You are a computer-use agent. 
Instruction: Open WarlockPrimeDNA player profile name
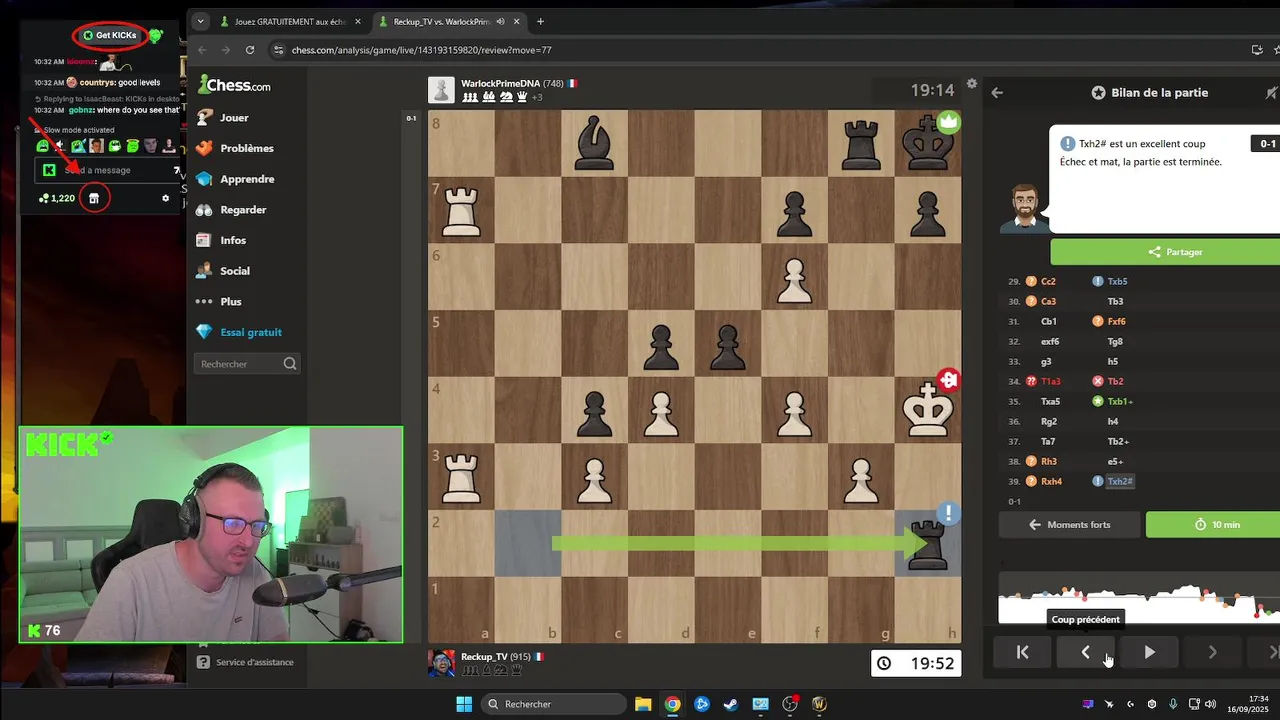point(500,83)
